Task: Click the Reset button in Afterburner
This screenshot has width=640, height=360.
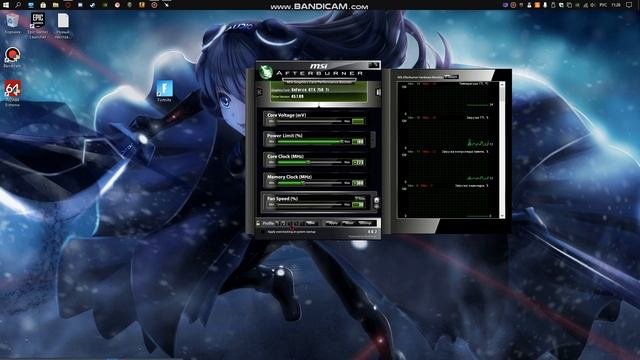Action: [x=348, y=223]
